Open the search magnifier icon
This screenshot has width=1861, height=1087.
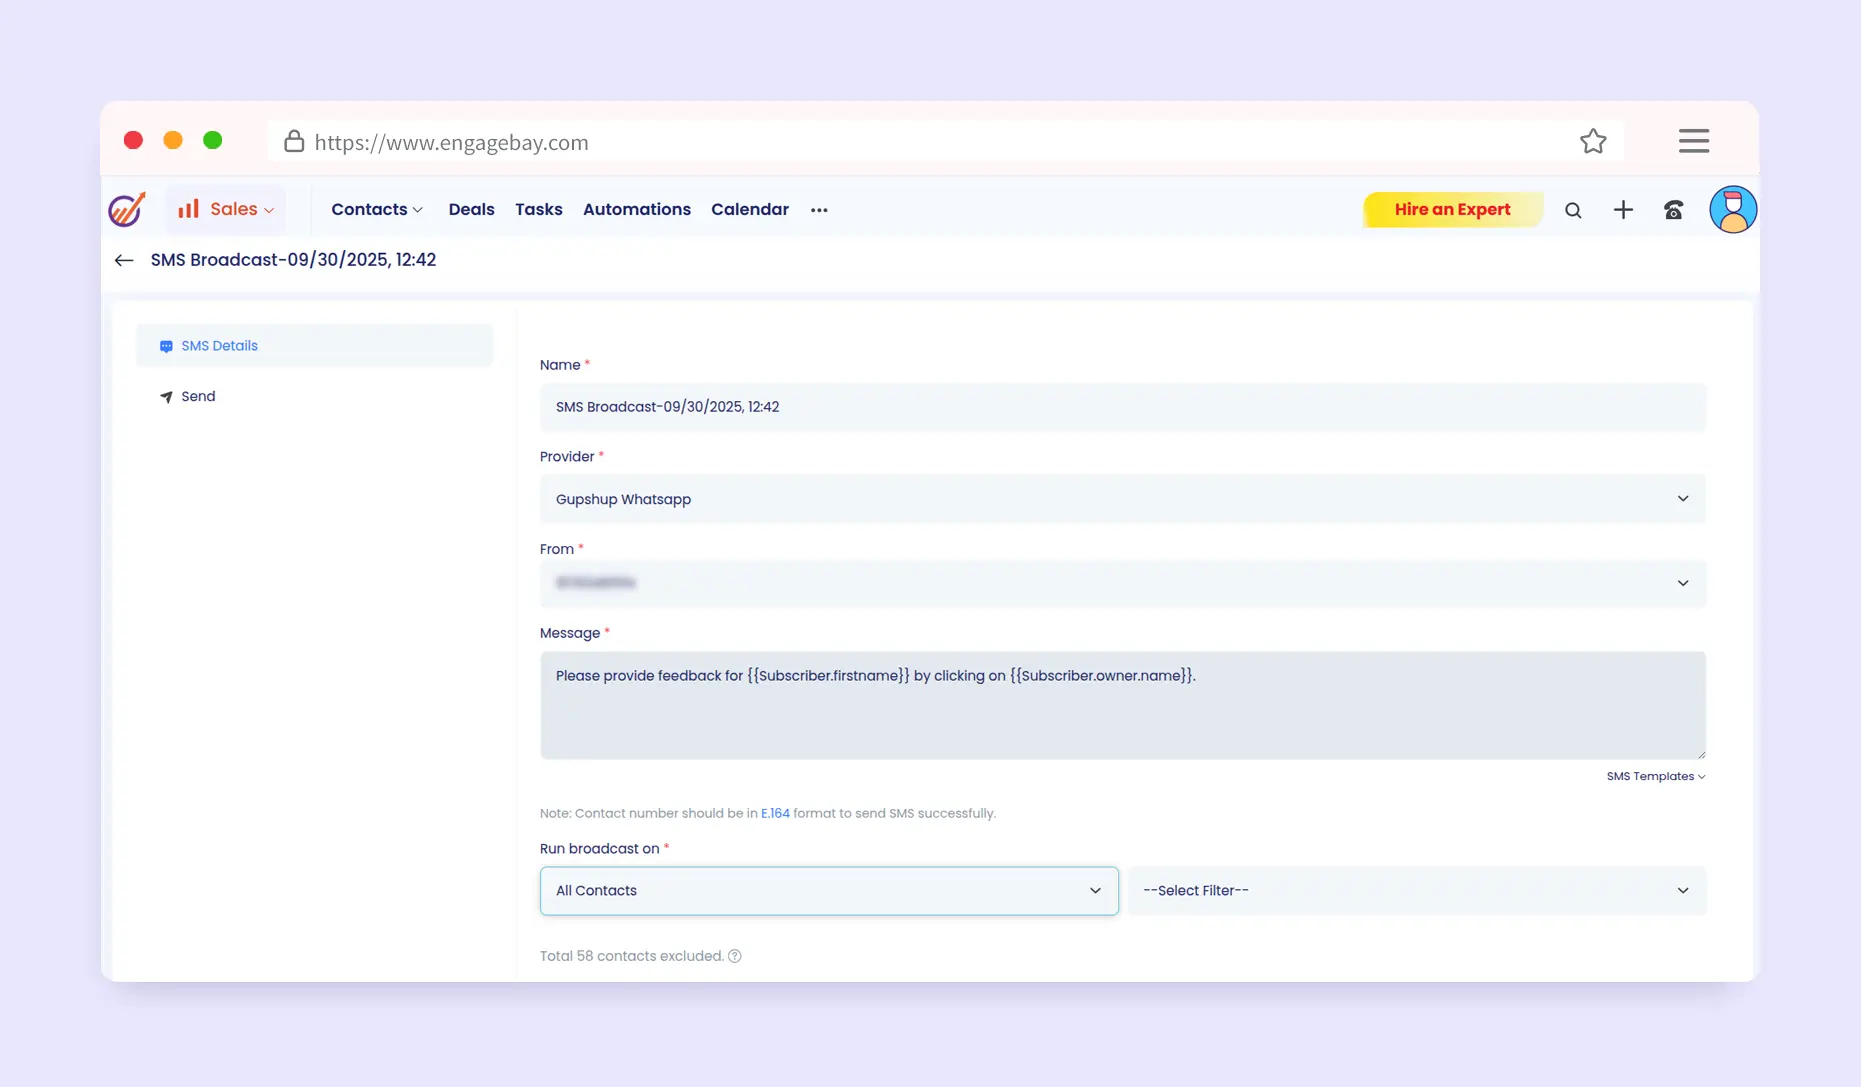click(1573, 210)
